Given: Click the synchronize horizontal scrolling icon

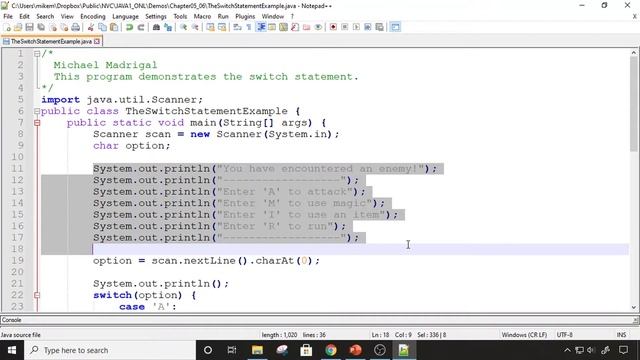Looking at the screenshot, I should point(222,27).
